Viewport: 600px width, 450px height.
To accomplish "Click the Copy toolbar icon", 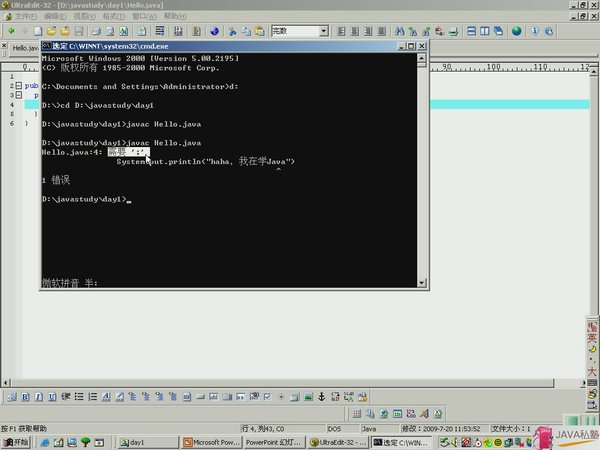I will click(x=246, y=31).
